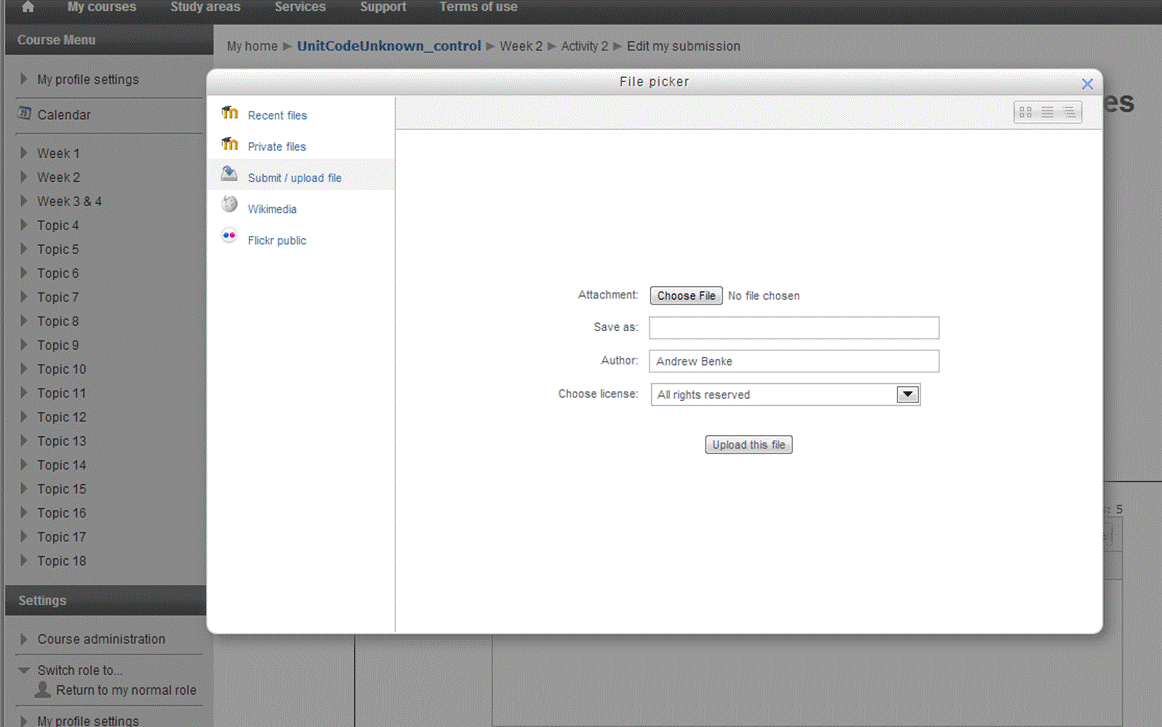Open Study areas menu

coord(205,7)
